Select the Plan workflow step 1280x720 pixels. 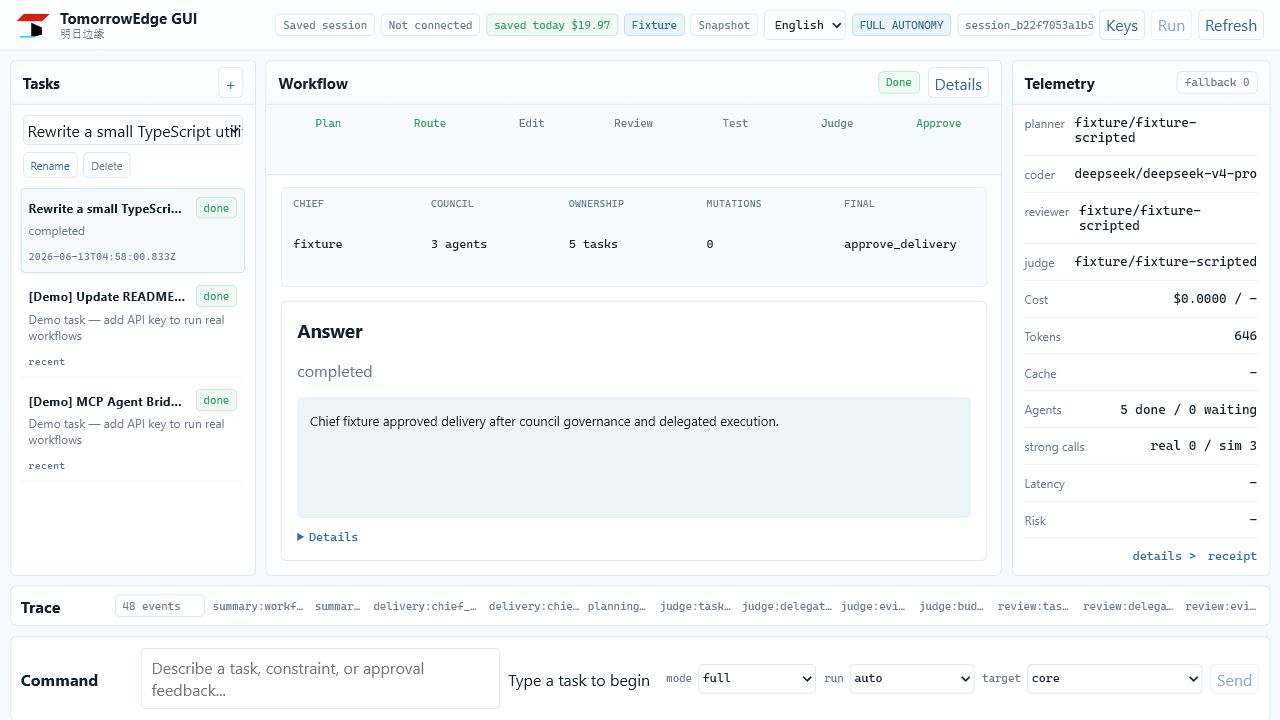tap(328, 123)
